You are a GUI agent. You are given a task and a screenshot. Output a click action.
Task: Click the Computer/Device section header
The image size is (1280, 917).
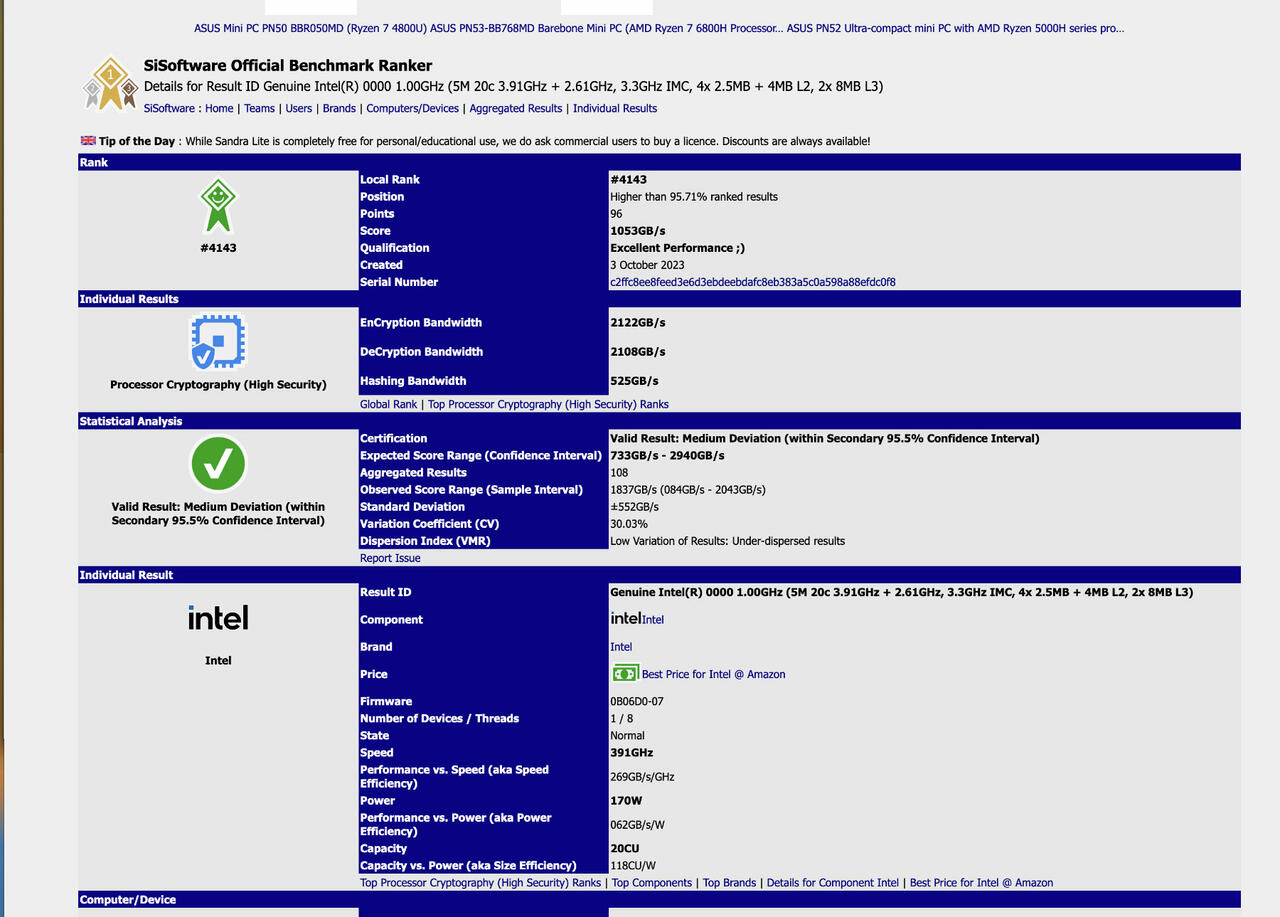pos(659,900)
